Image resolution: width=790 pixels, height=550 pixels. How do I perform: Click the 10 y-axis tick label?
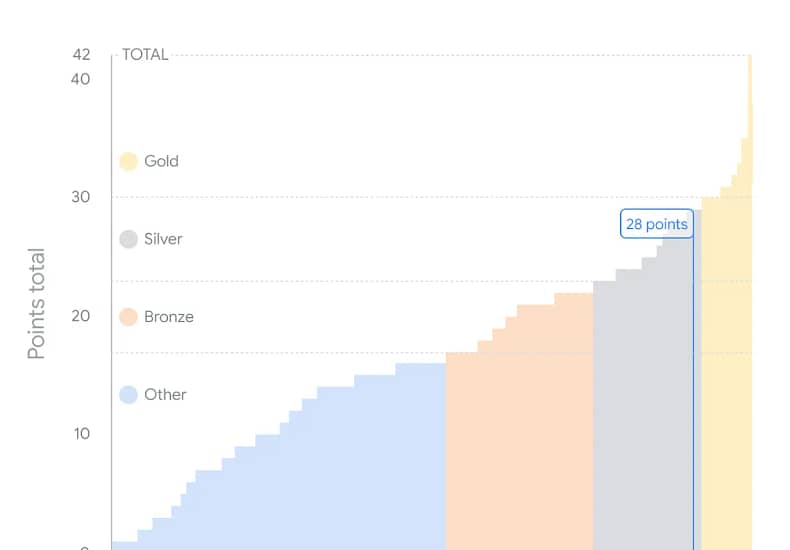pyautogui.click(x=82, y=434)
